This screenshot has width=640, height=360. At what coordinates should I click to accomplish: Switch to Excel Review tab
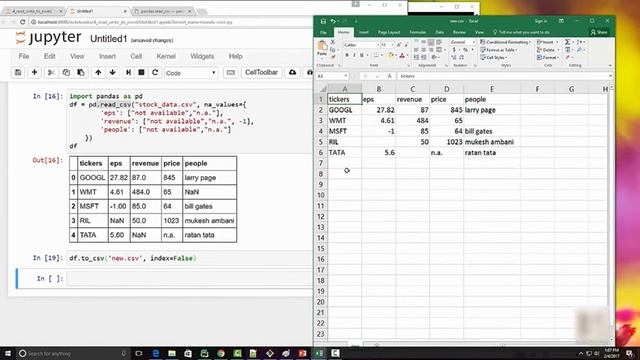pyautogui.click(x=459, y=32)
